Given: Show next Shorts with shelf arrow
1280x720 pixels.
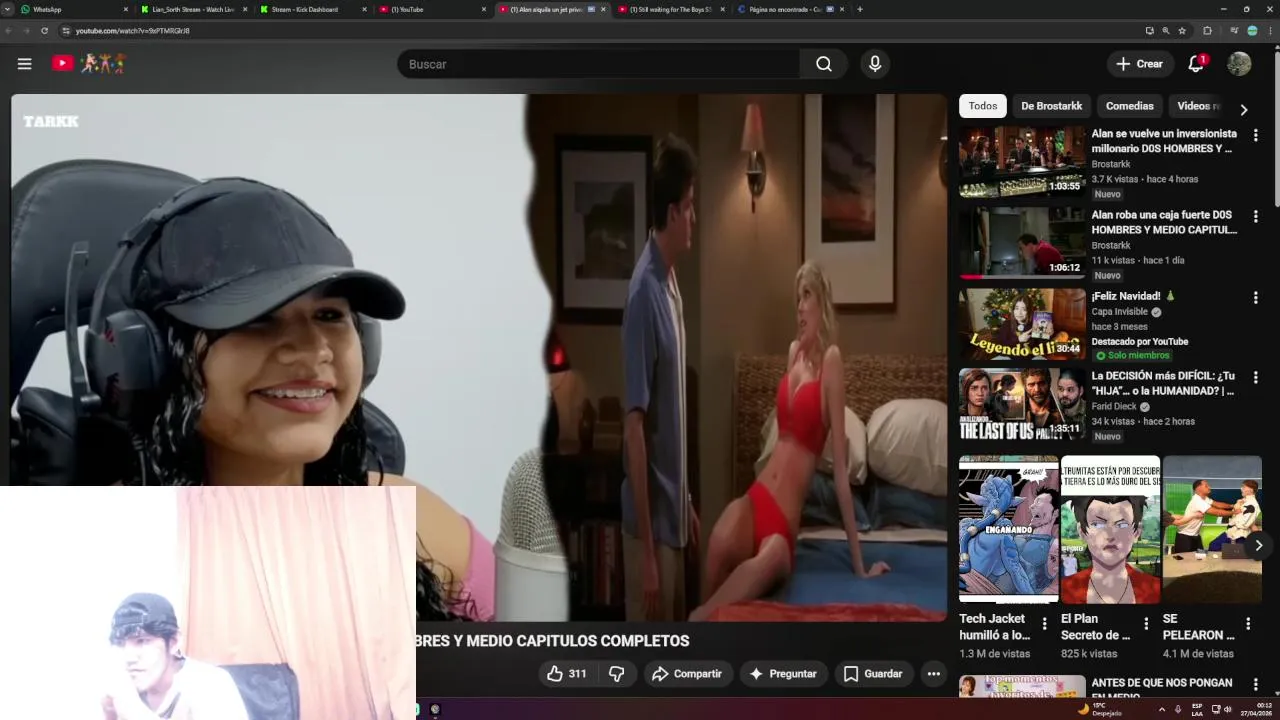Looking at the screenshot, I should coord(1258,545).
